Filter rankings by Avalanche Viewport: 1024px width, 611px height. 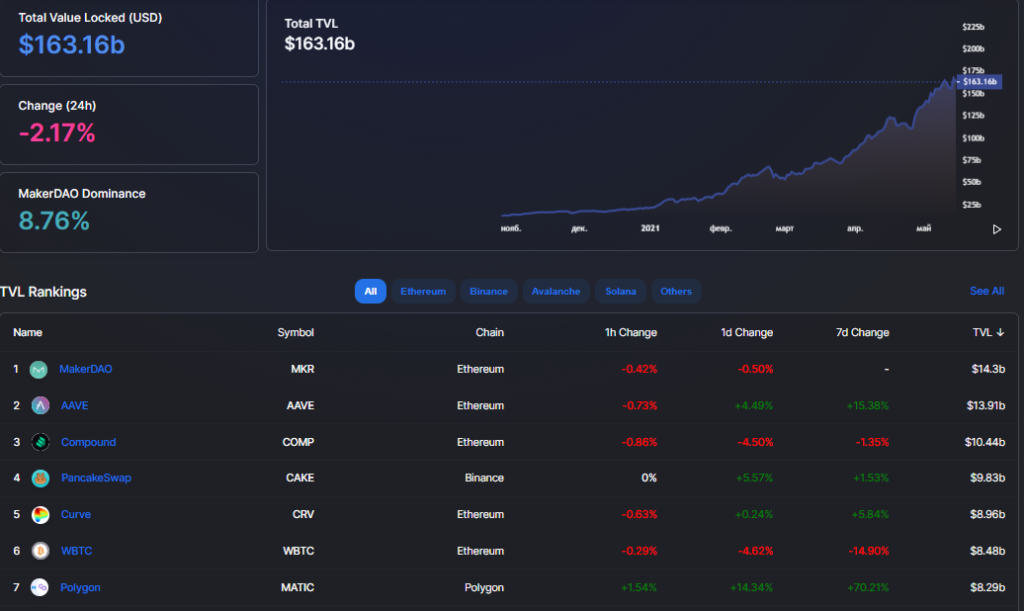point(556,291)
